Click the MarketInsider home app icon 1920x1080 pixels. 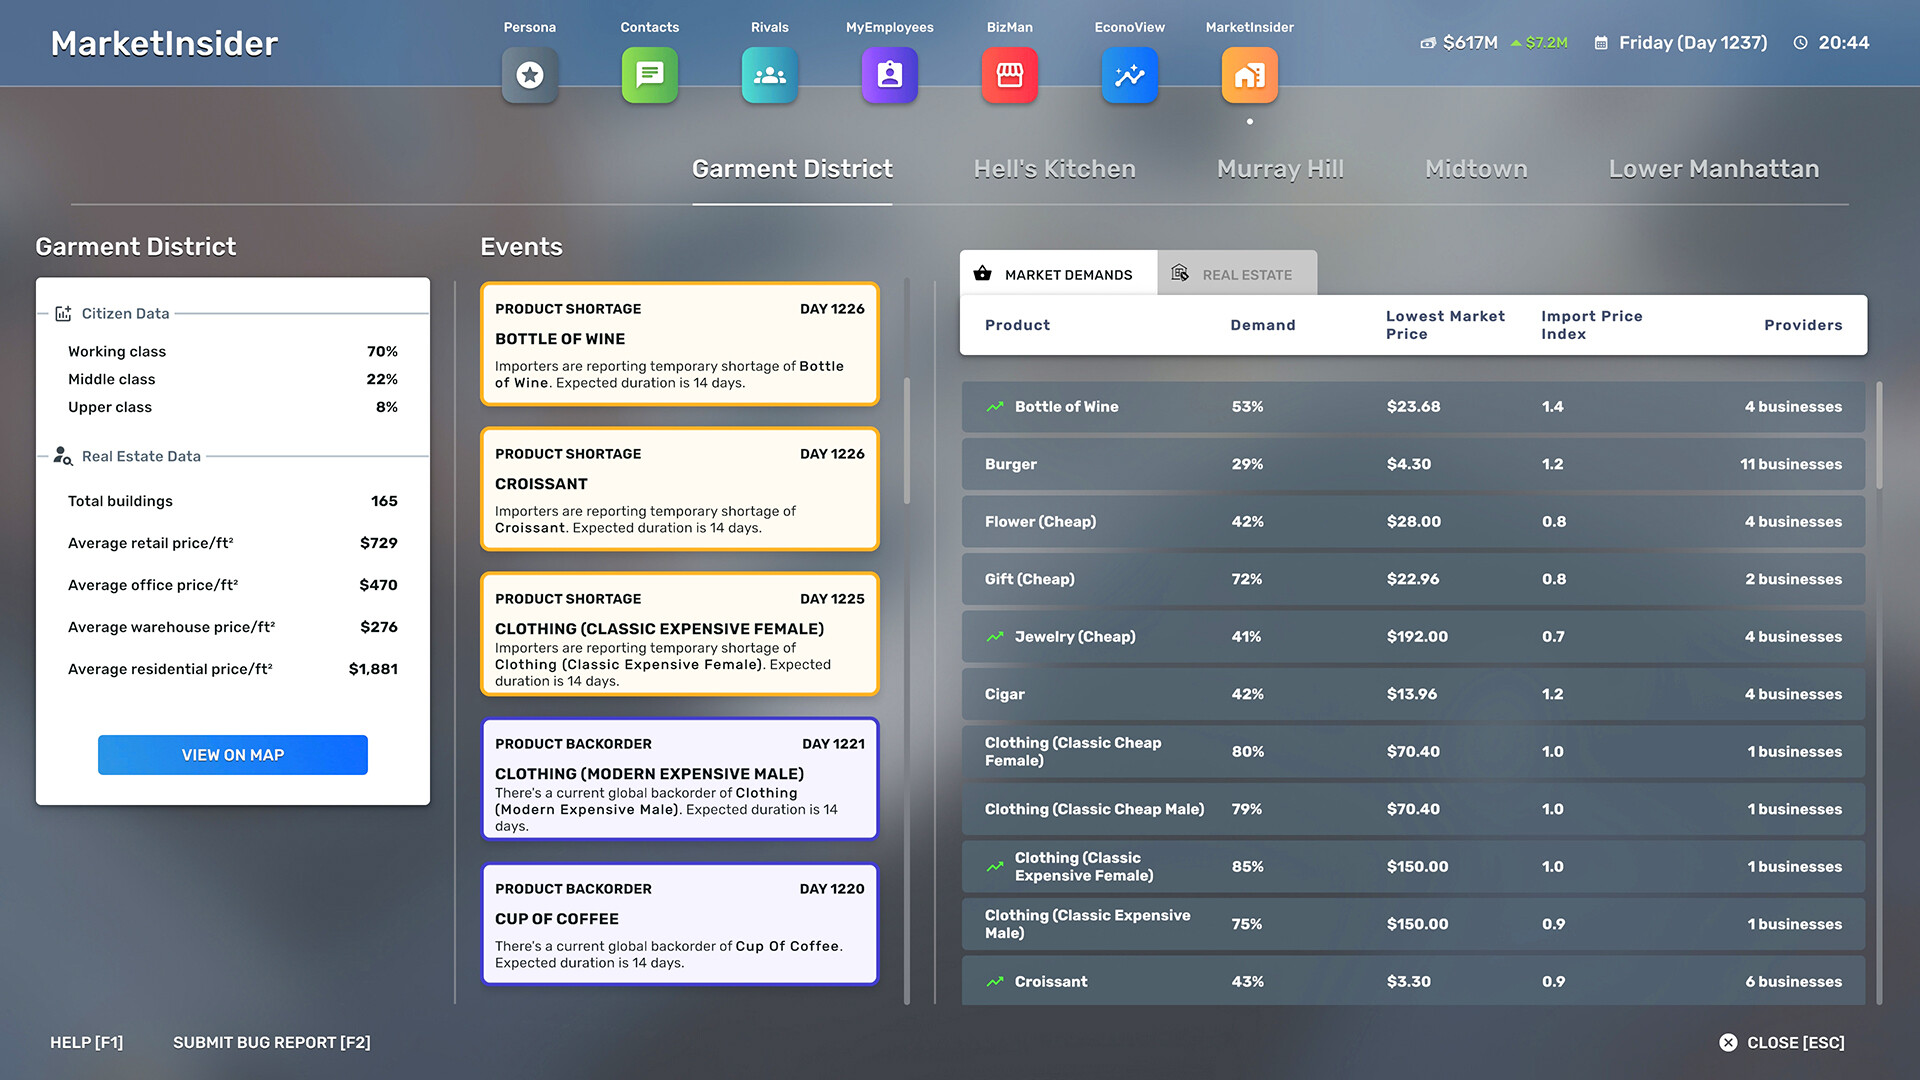click(1249, 75)
